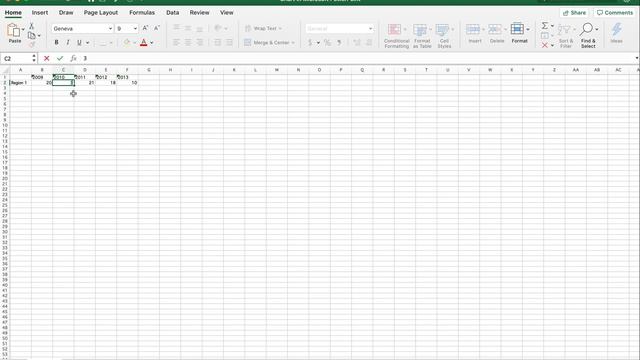The image size is (640, 360).
Task: Click the currency format icon
Action: click(x=310, y=42)
